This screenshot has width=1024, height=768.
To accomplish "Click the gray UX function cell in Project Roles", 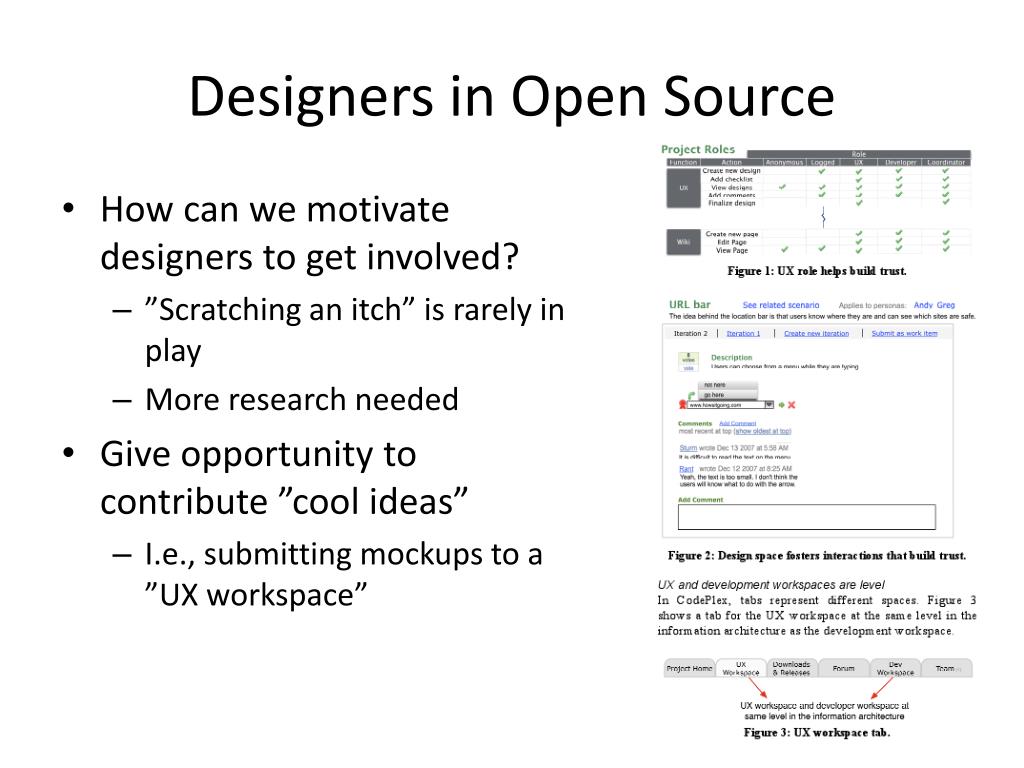I will 684,187.
